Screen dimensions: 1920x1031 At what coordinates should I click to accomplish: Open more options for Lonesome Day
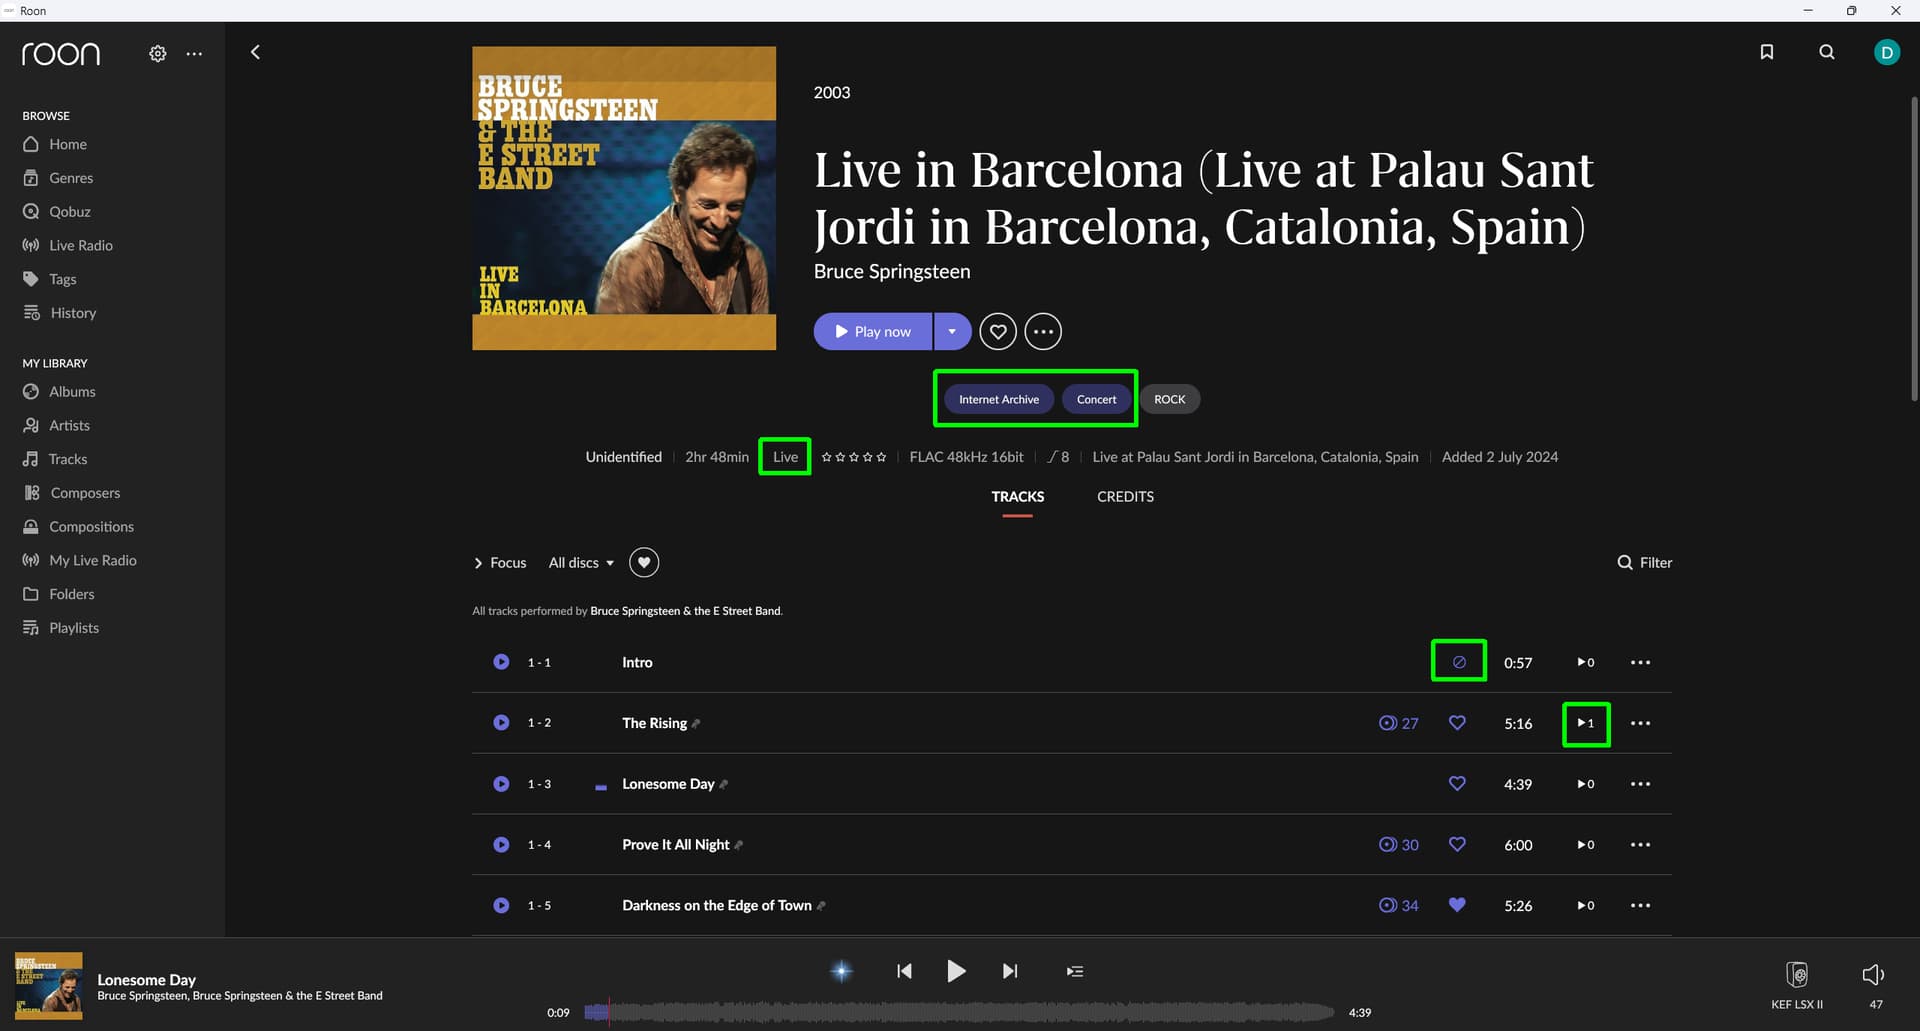click(1641, 784)
